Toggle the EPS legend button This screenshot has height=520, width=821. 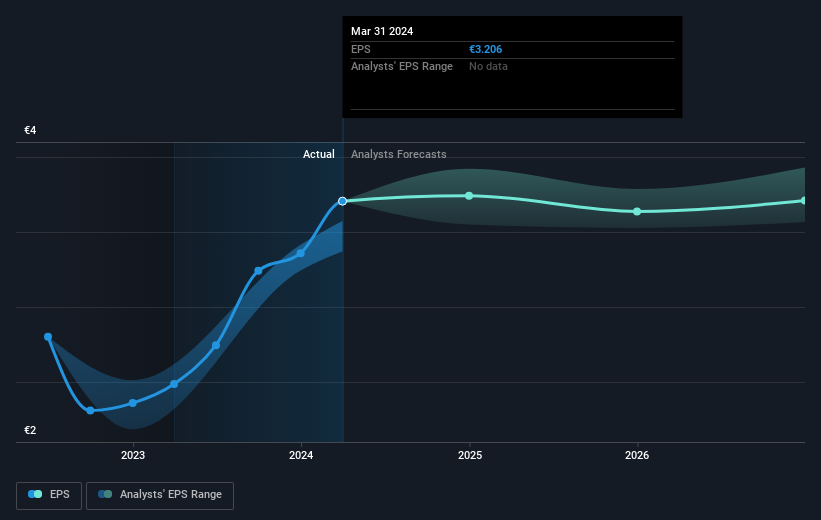[x=49, y=495]
